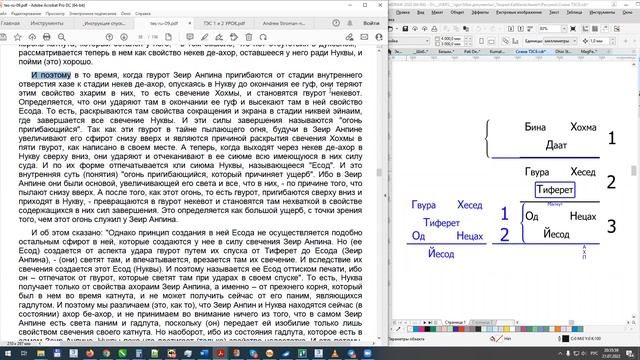Pick black swatch in CorelDRAW palette
Viewport: 640px width, 360px height.
(427, 329)
